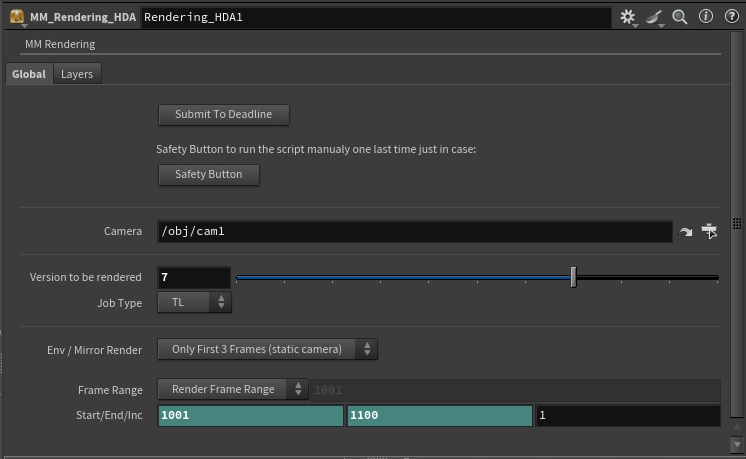Open the Job Type dropdown

pyautogui.click(x=194, y=303)
